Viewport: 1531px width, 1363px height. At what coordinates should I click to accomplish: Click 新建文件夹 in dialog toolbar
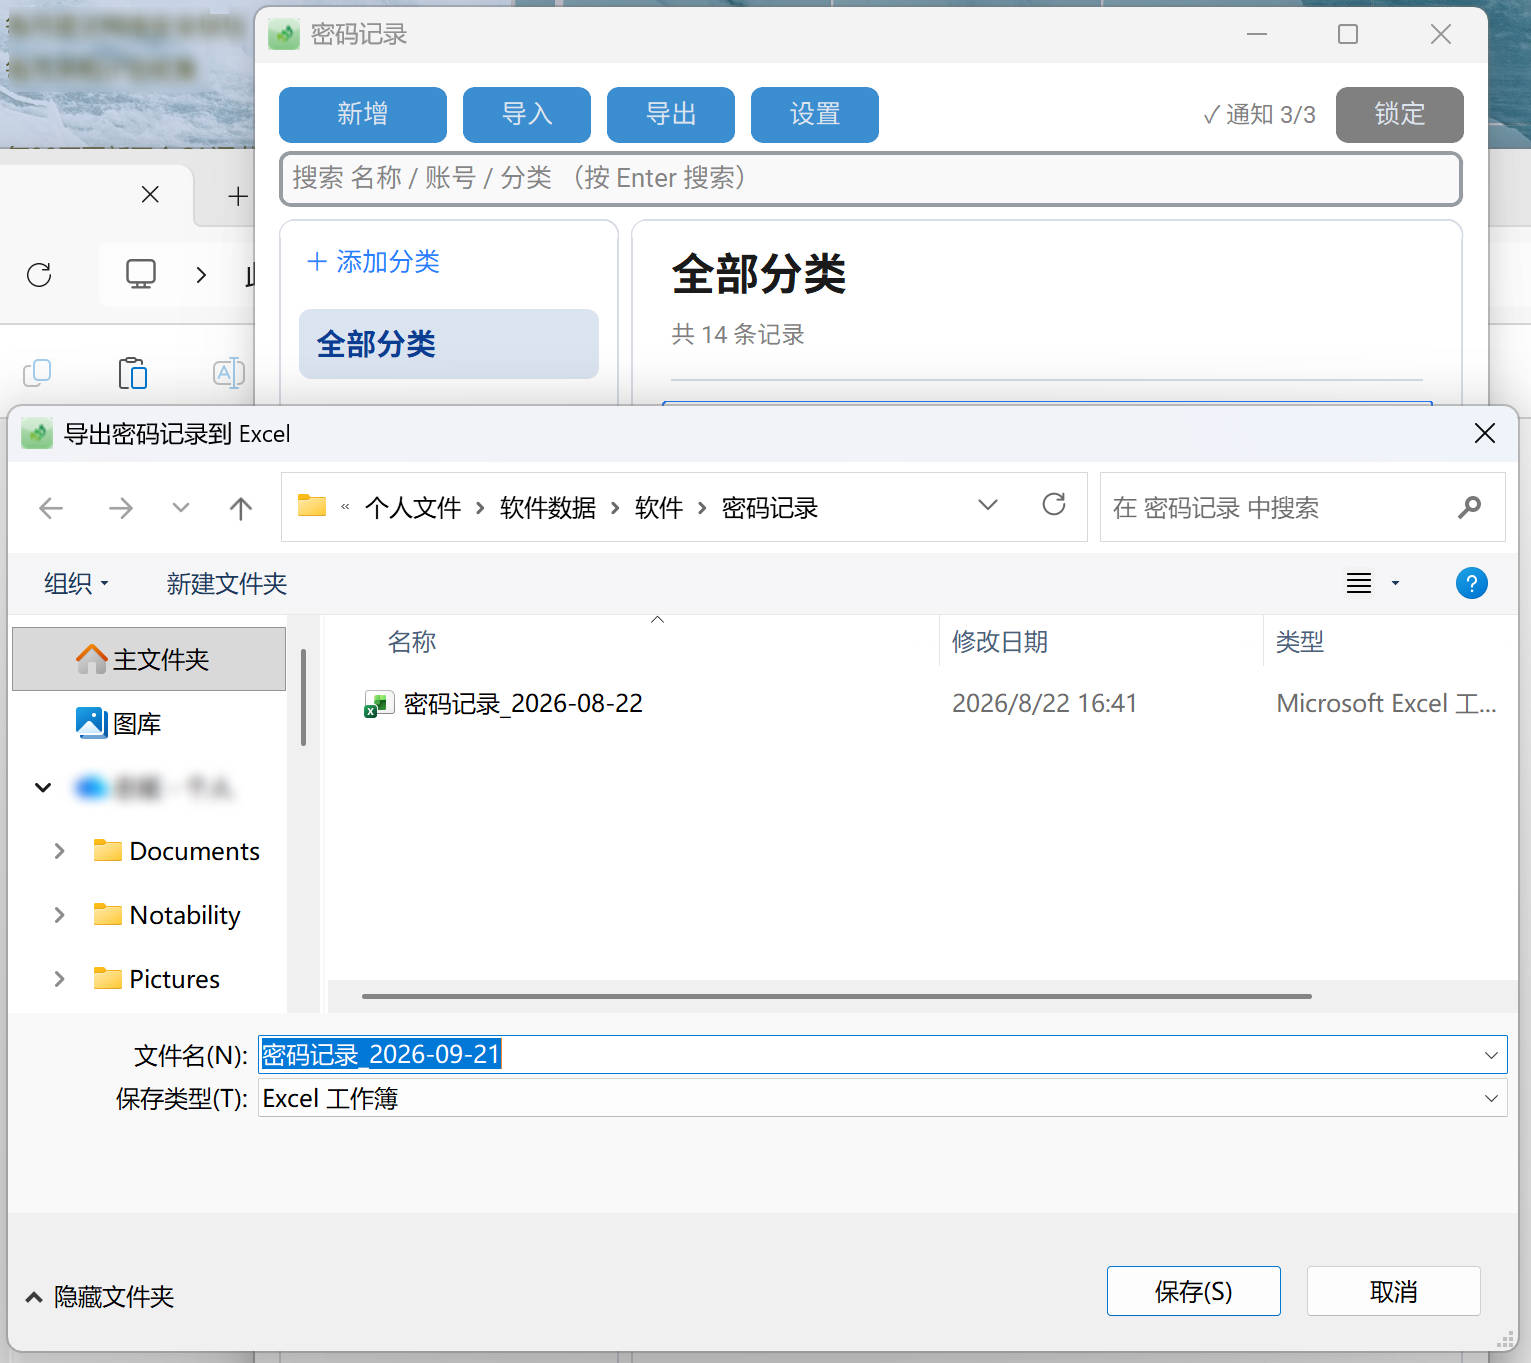click(227, 583)
